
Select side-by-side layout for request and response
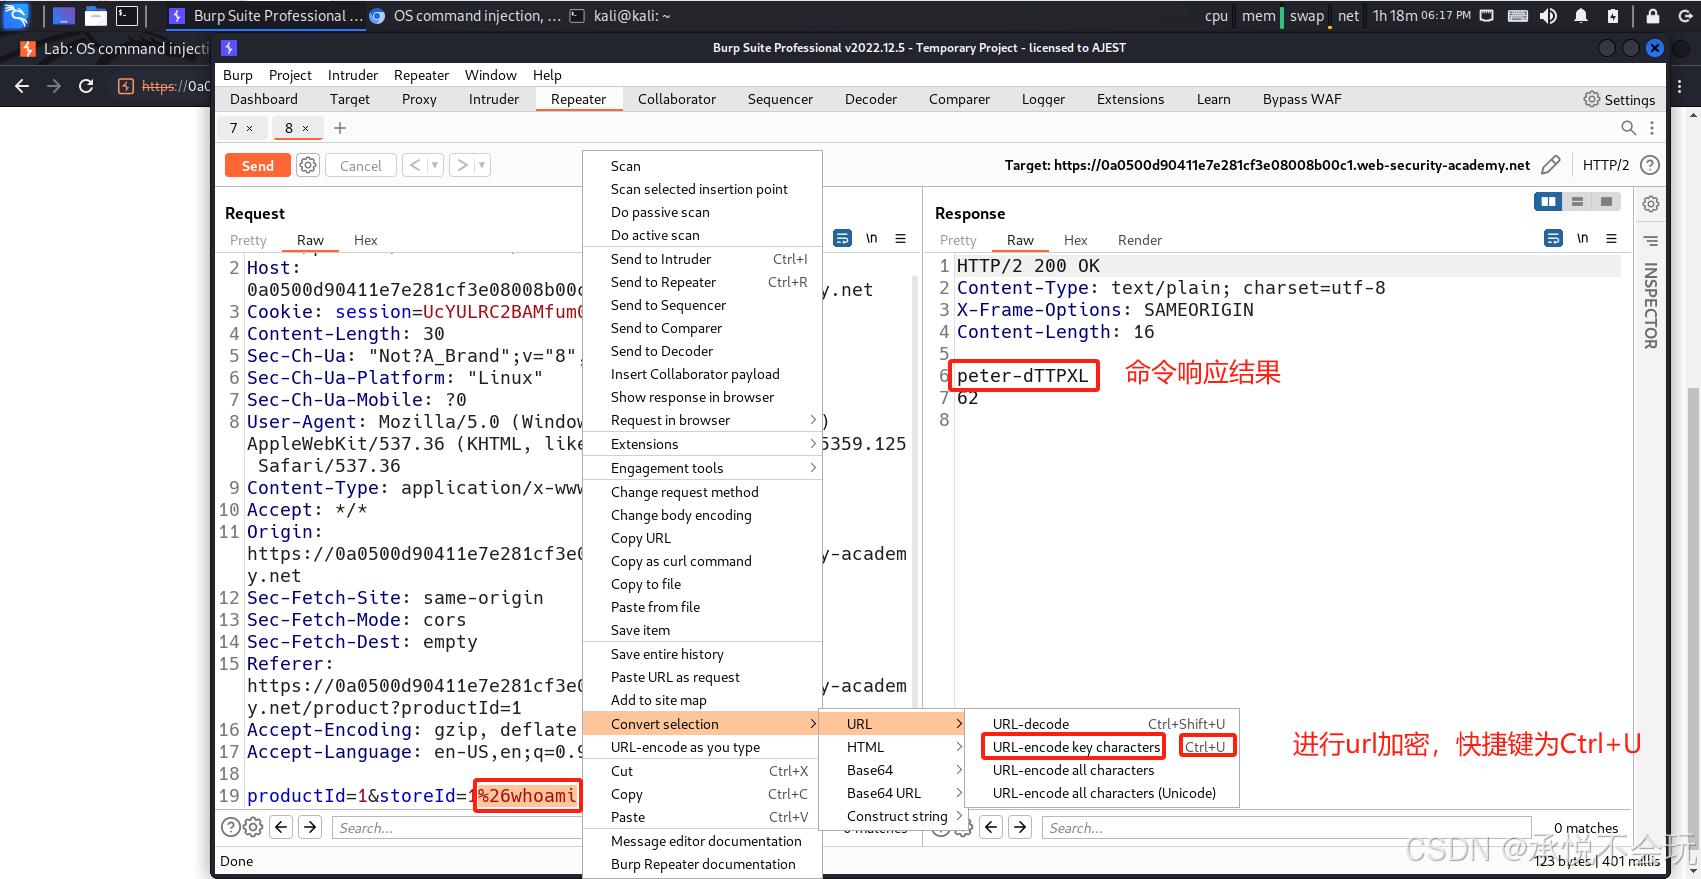pyautogui.click(x=1548, y=202)
